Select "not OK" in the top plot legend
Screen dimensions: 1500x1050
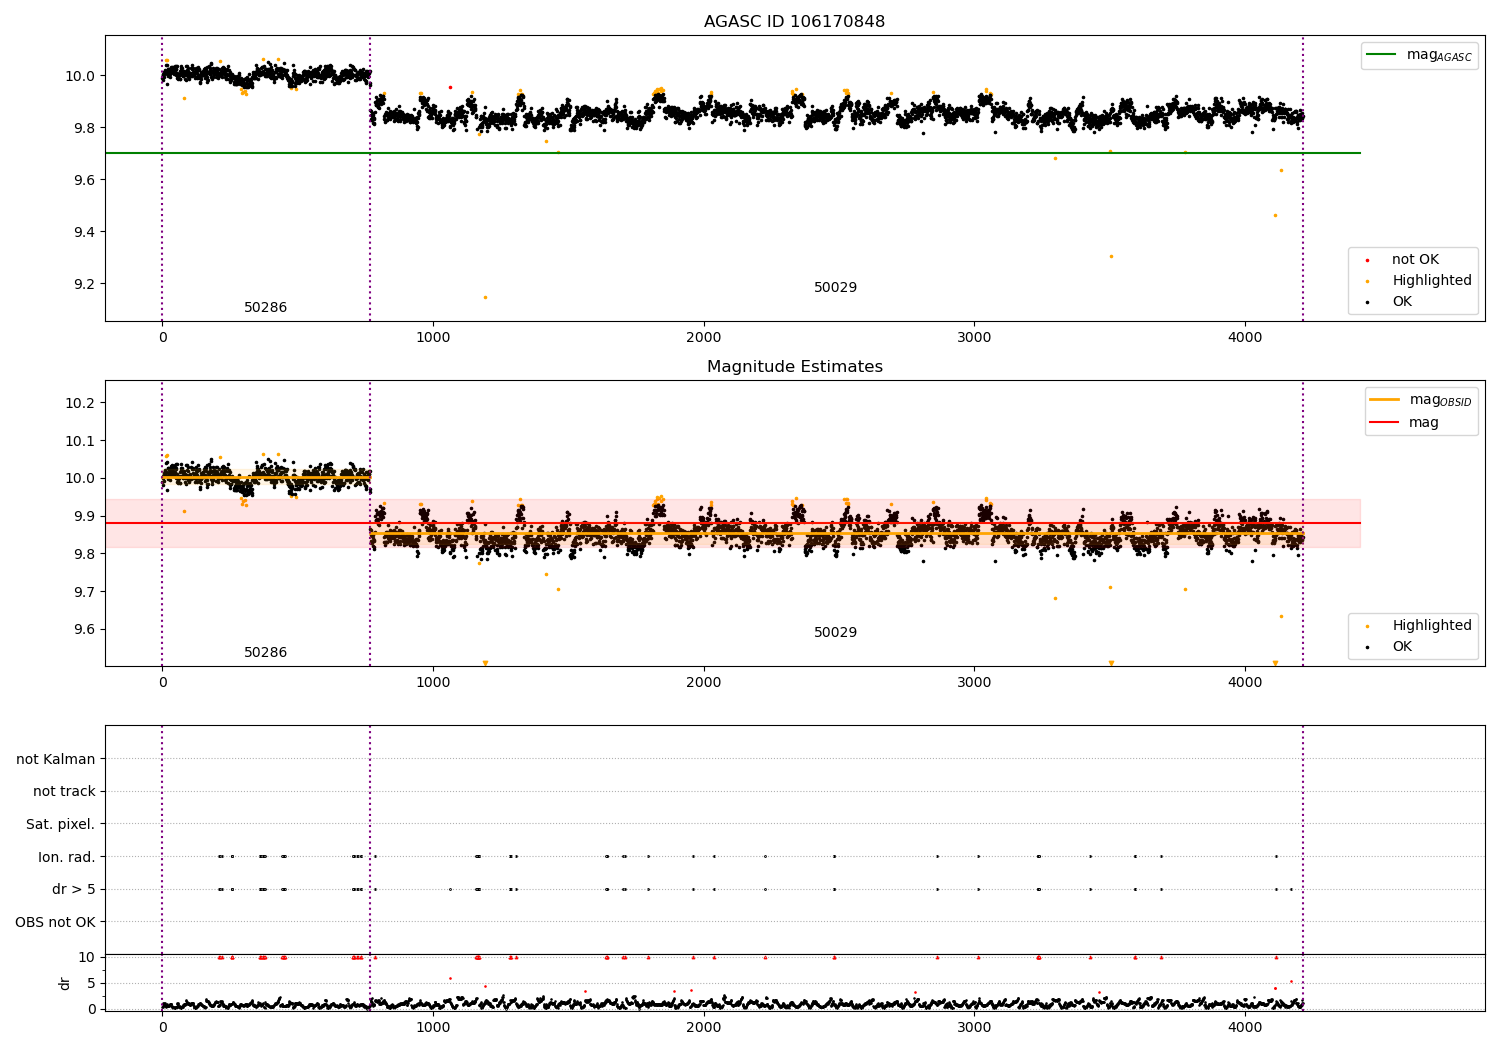pos(1402,259)
